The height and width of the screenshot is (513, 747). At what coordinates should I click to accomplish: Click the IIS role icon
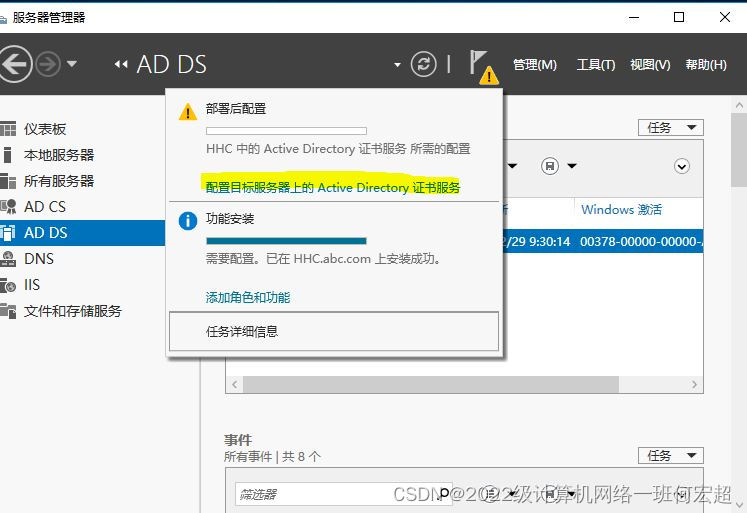click(x=8, y=285)
